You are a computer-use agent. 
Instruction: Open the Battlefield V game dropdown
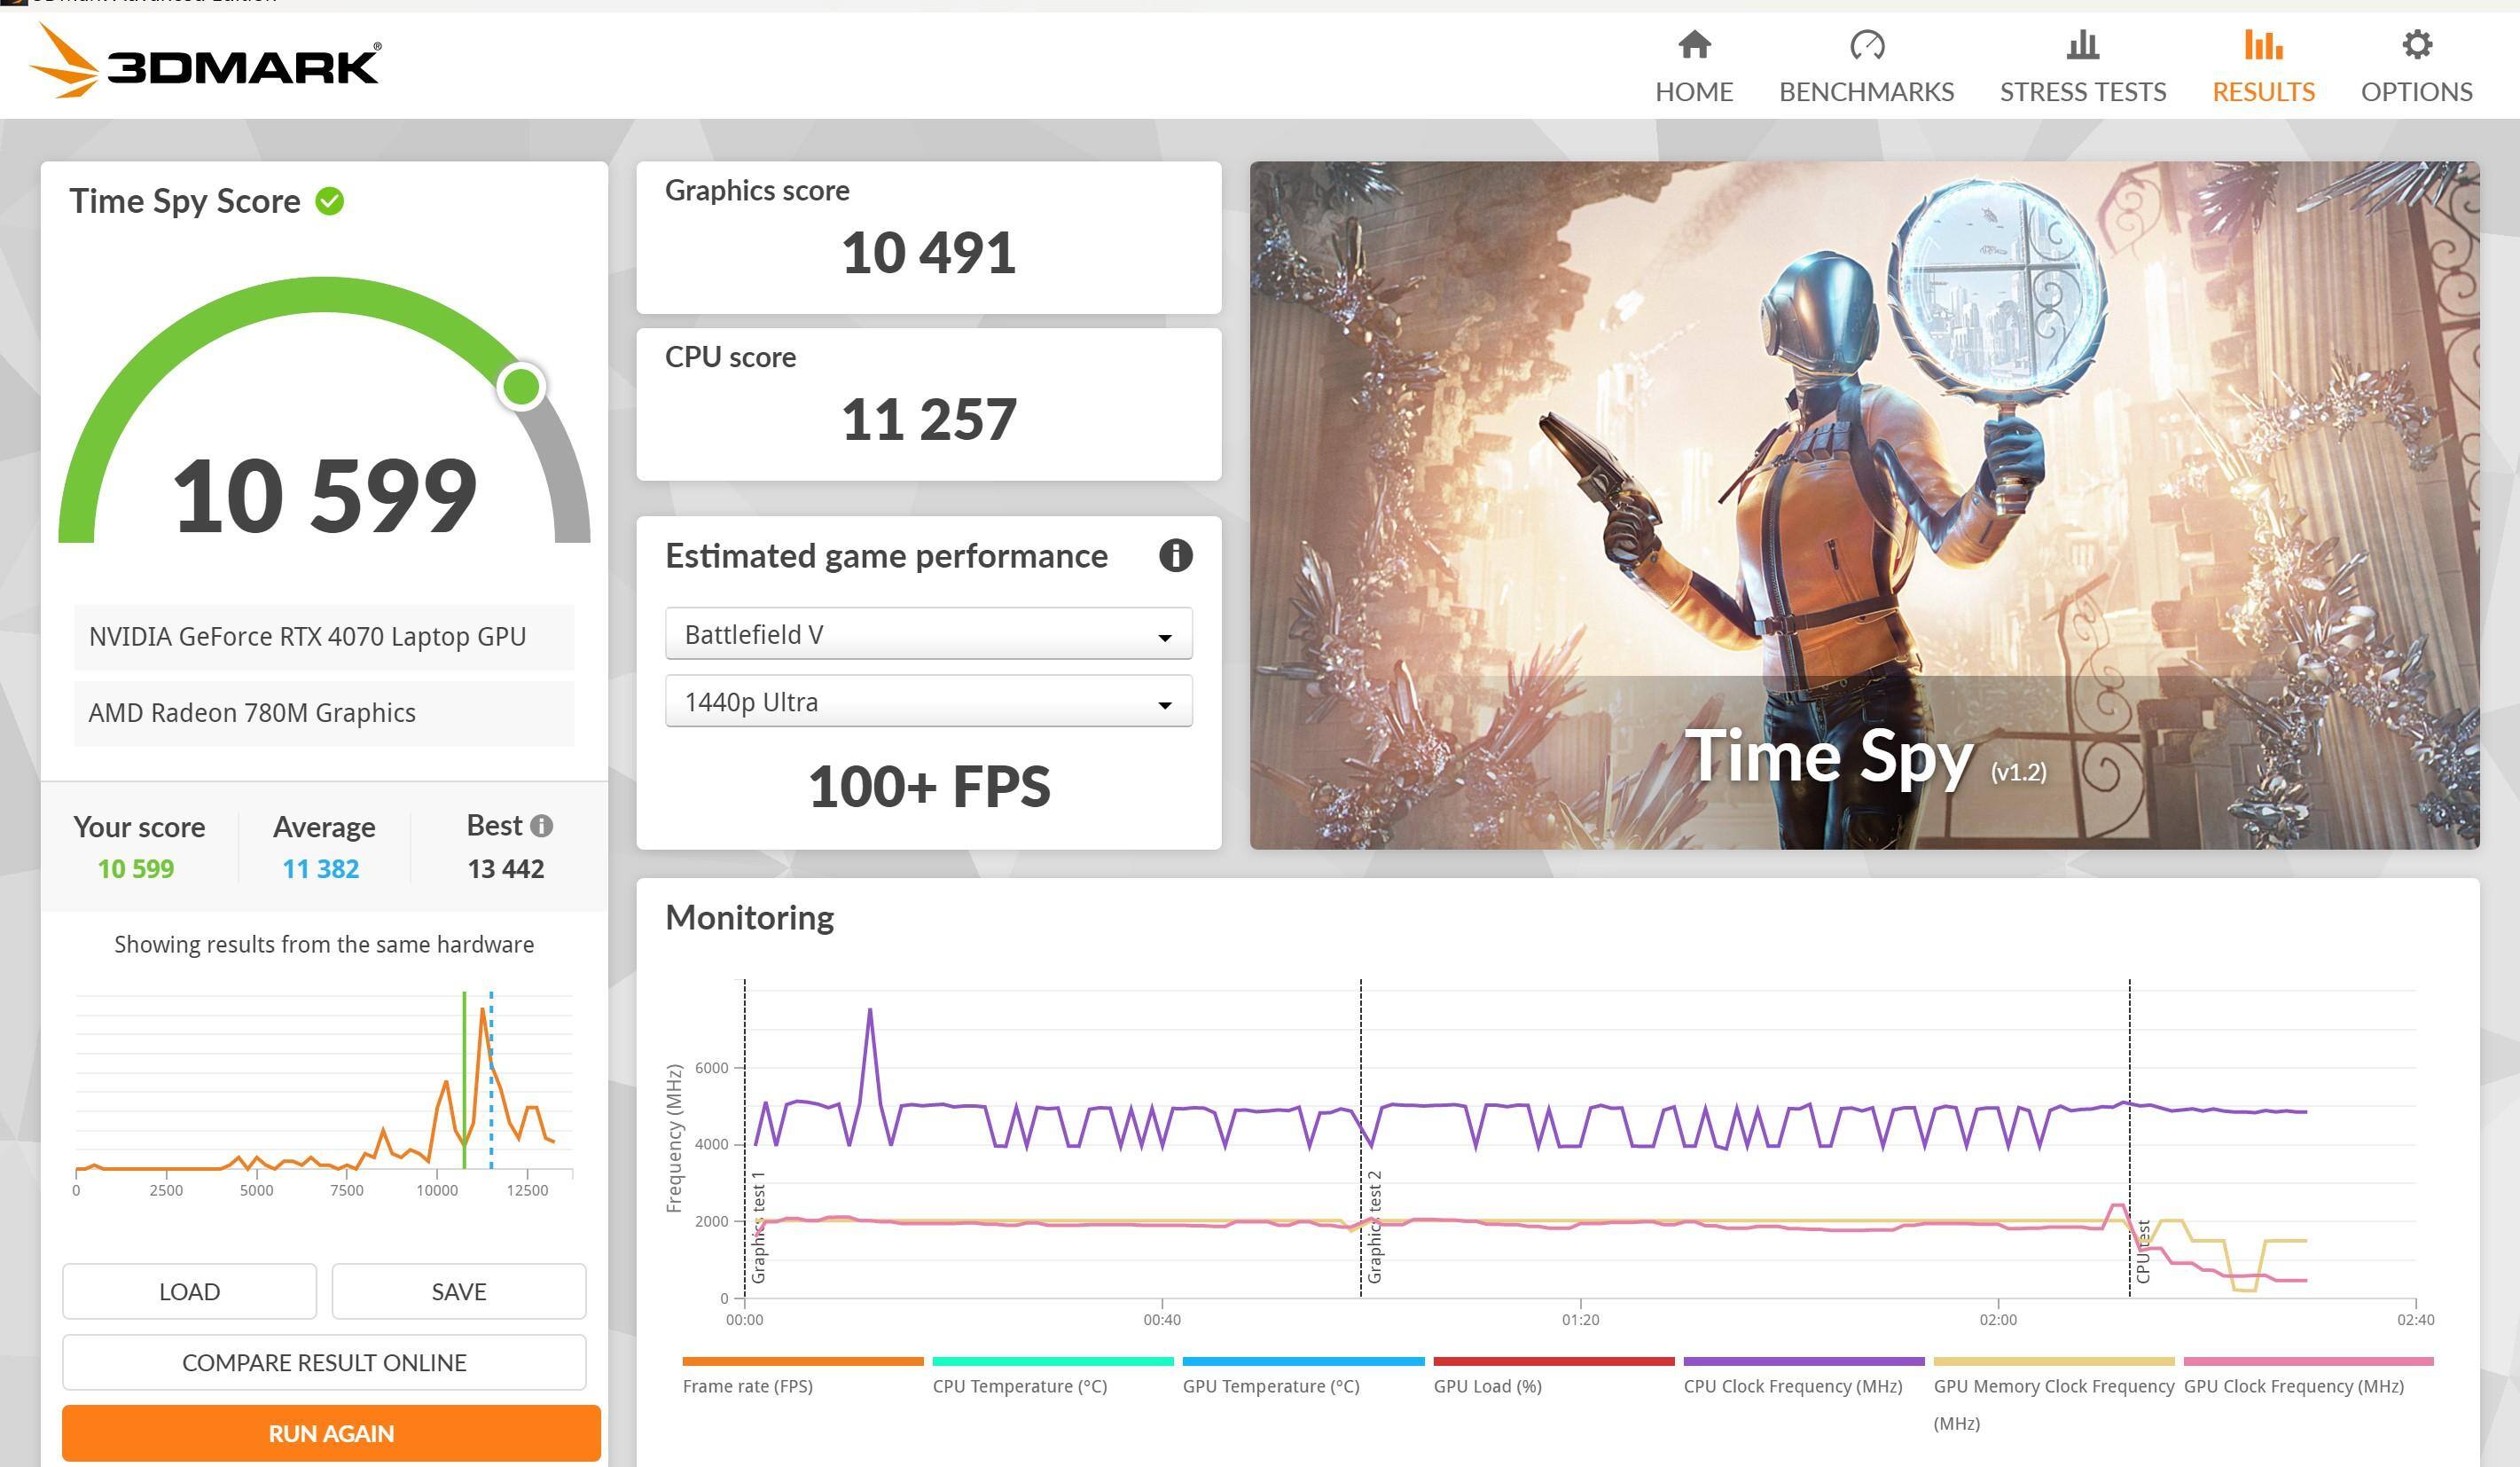pyautogui.click(x=928, y=634)
